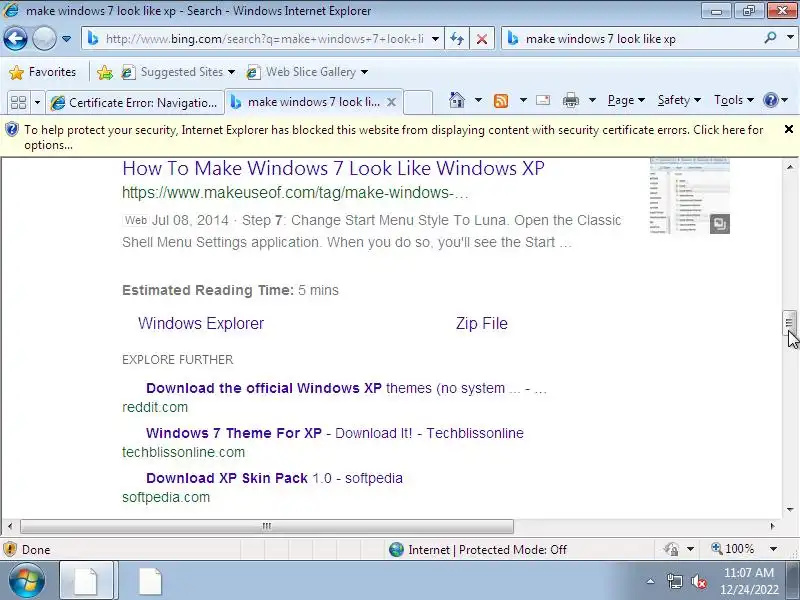
Task: Expand the feeds dropdown arrow
Action: click(523, 100)
